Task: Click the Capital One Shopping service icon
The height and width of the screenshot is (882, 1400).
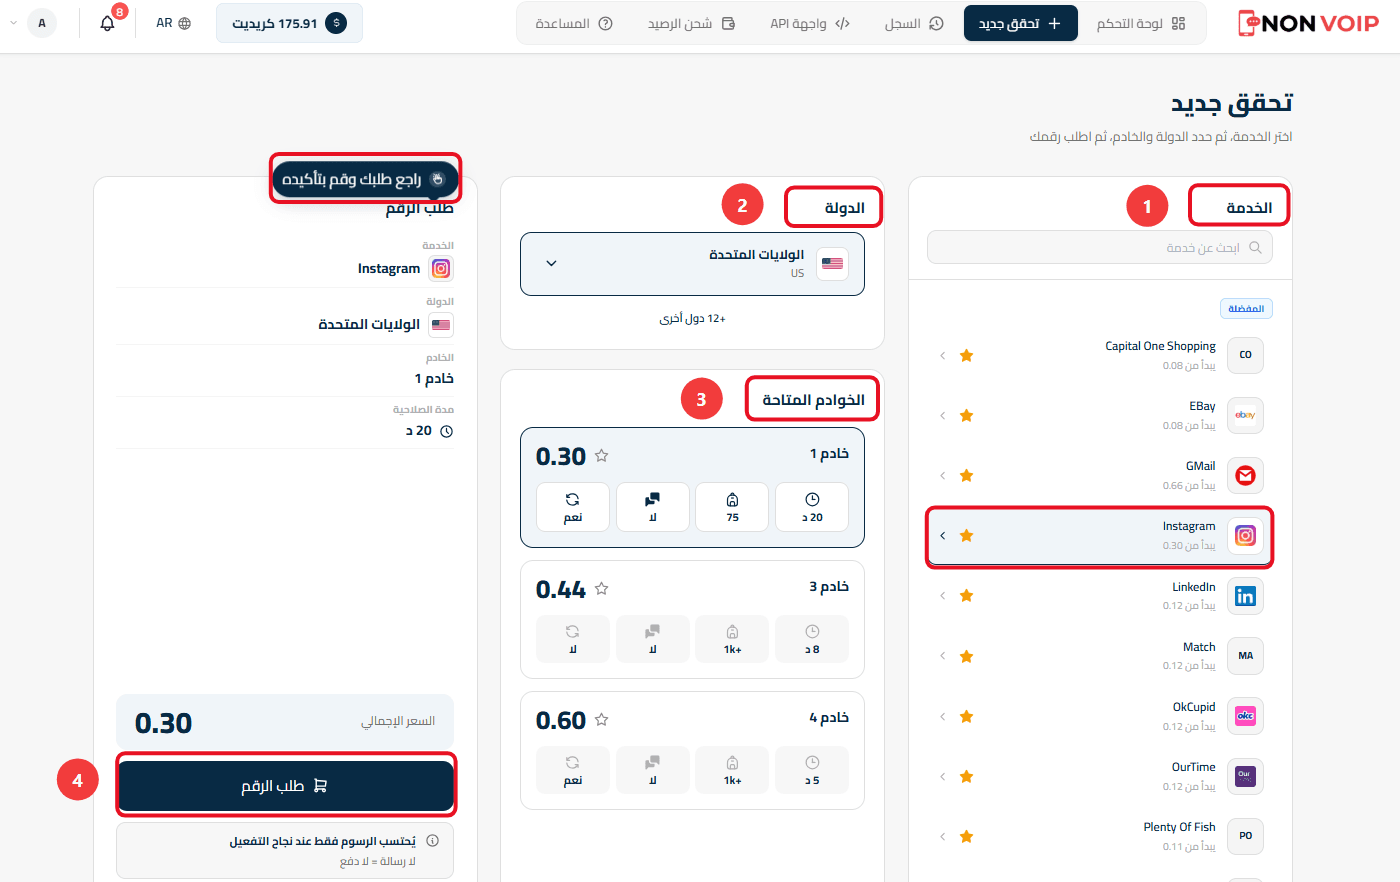Action: pos(1245,355)
